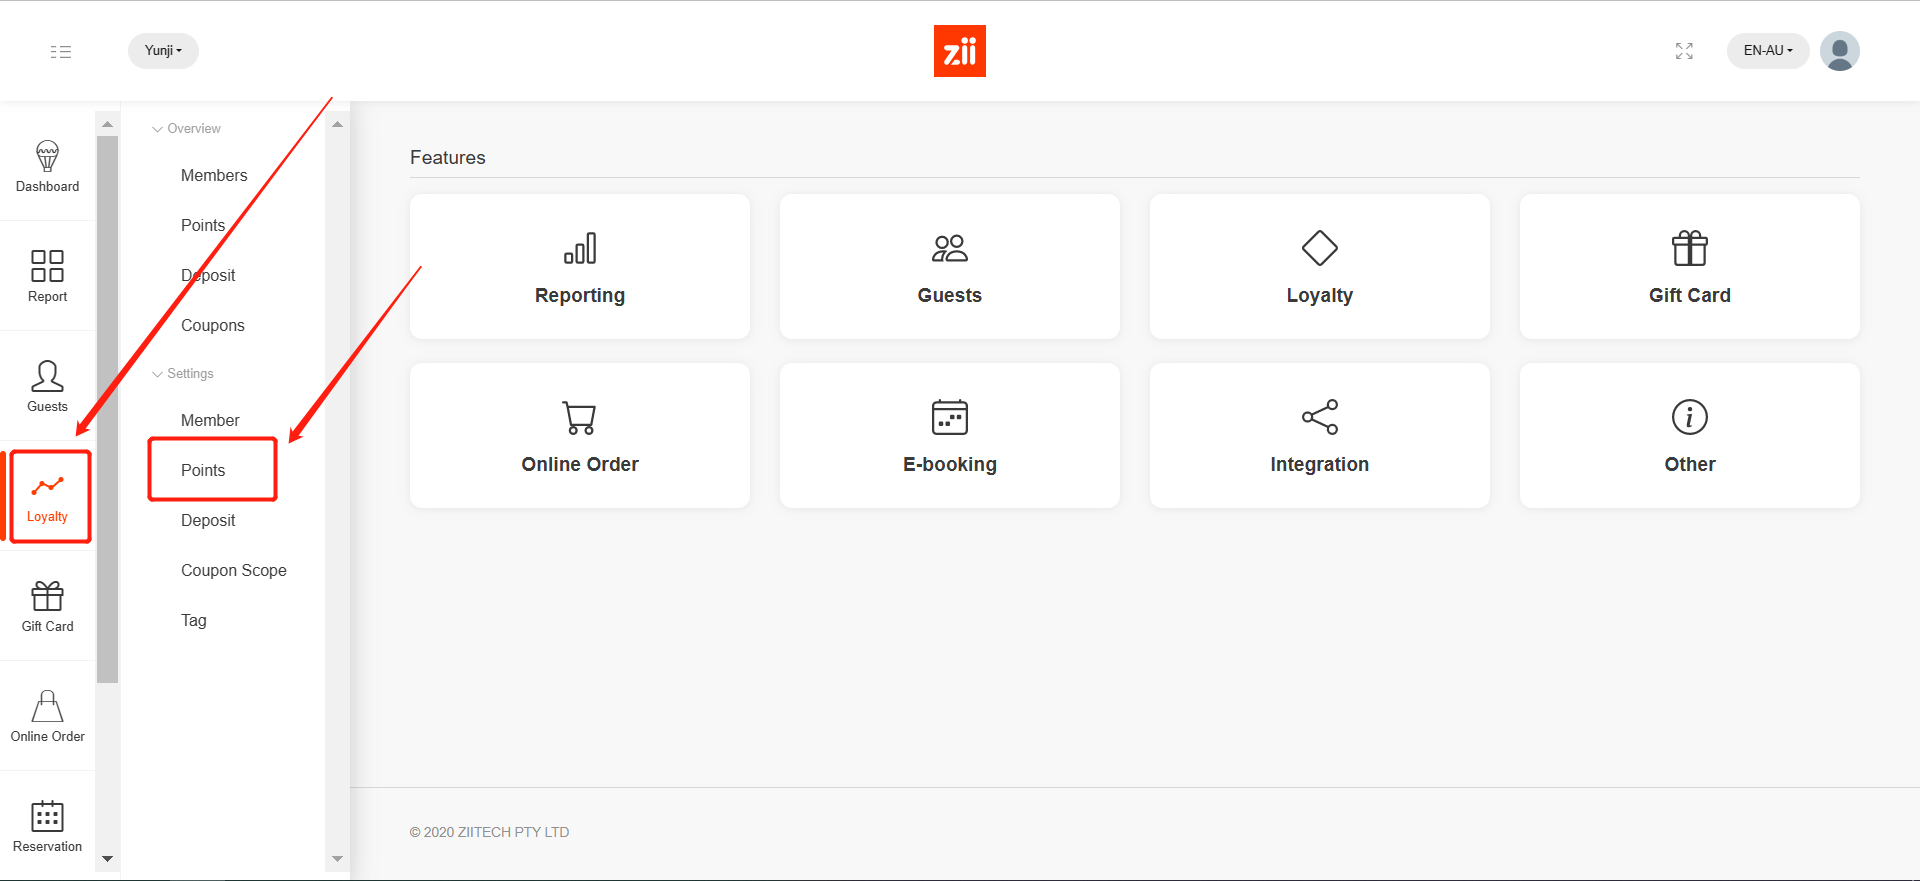Open Coupon Scope under Settings
The image size is (1920, 881).
234,570
